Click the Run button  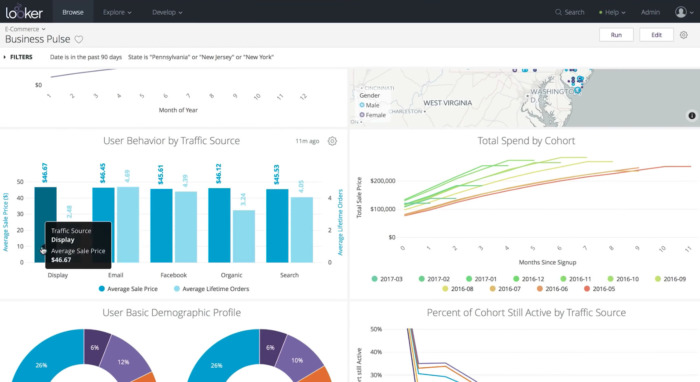[x=616, y=35]
